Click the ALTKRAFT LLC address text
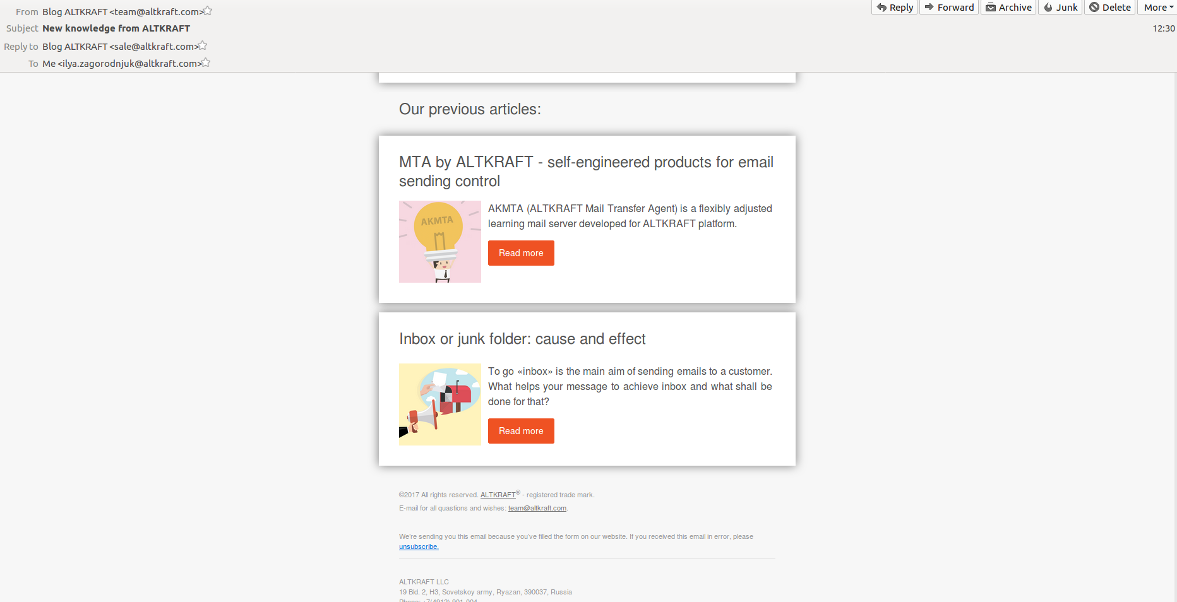1177x602 pixels. [486, 588]
